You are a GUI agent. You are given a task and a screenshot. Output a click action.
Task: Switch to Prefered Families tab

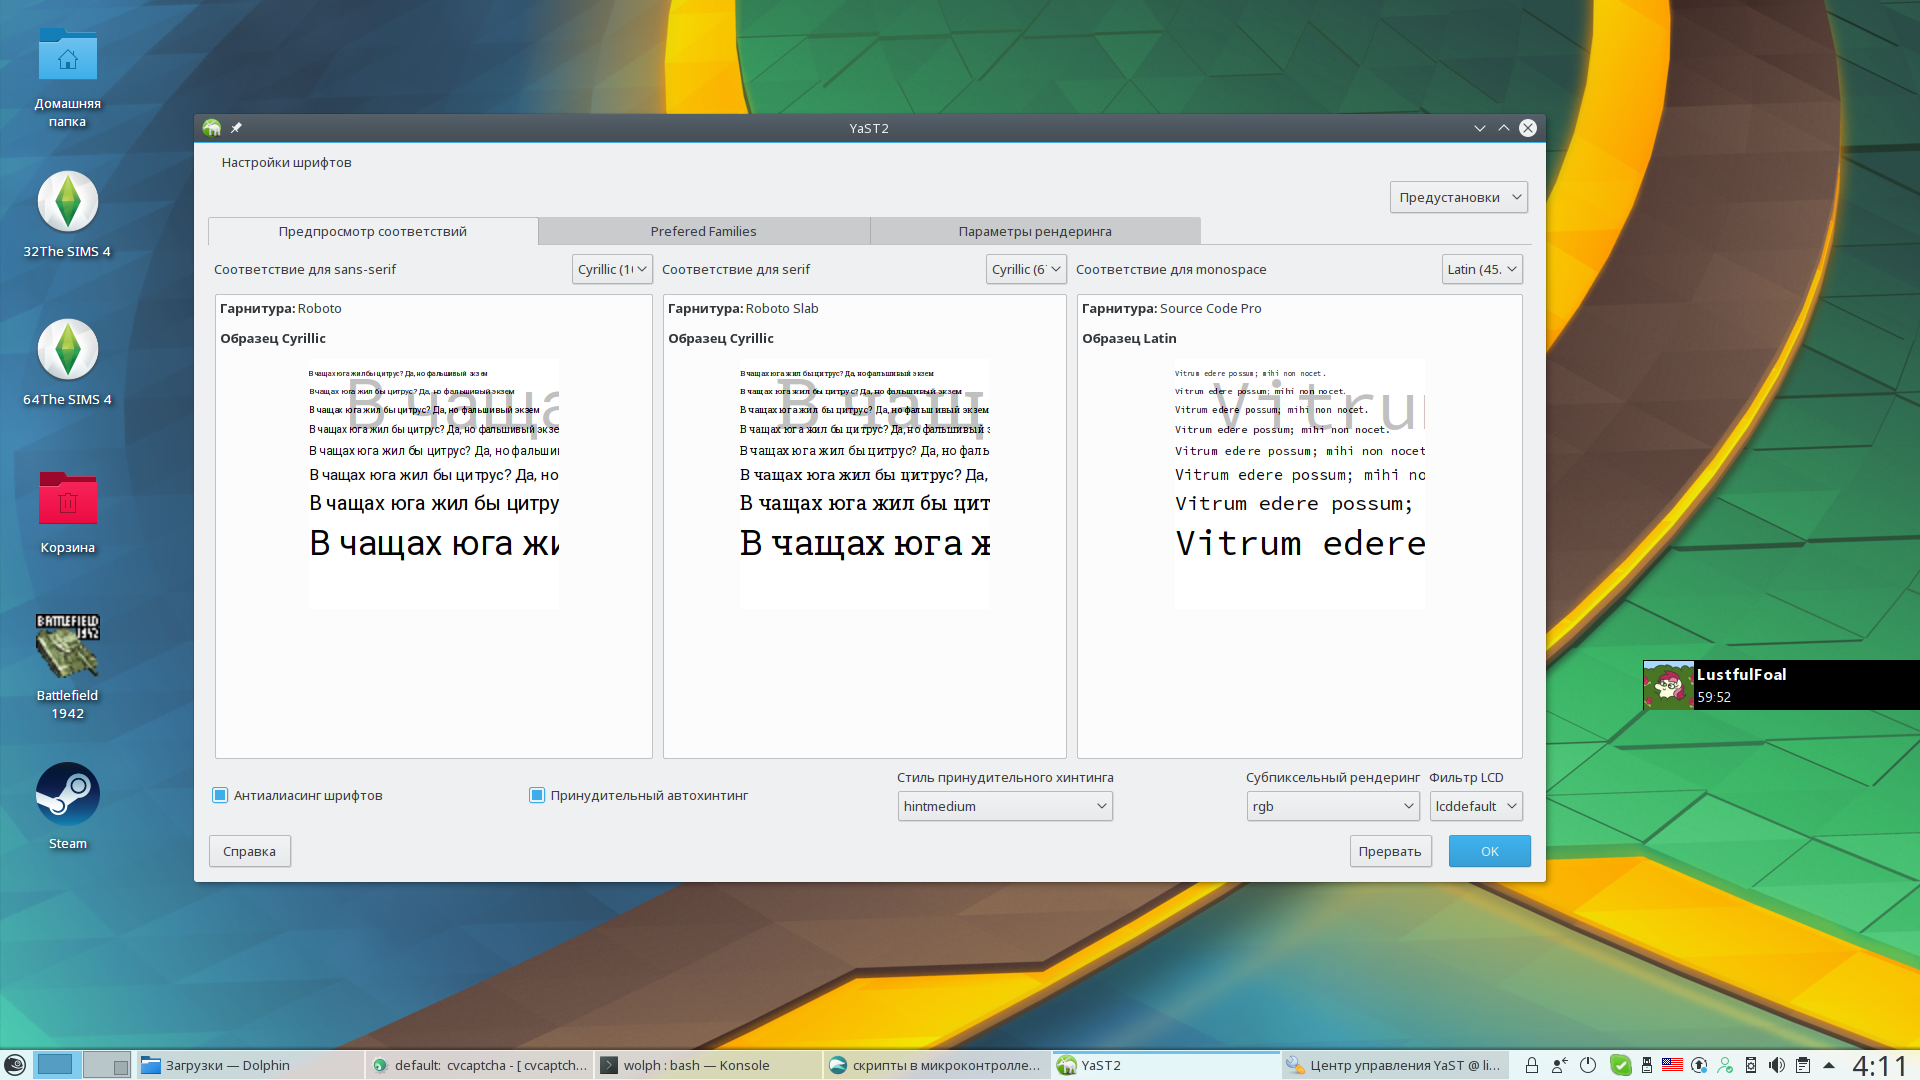704,231
